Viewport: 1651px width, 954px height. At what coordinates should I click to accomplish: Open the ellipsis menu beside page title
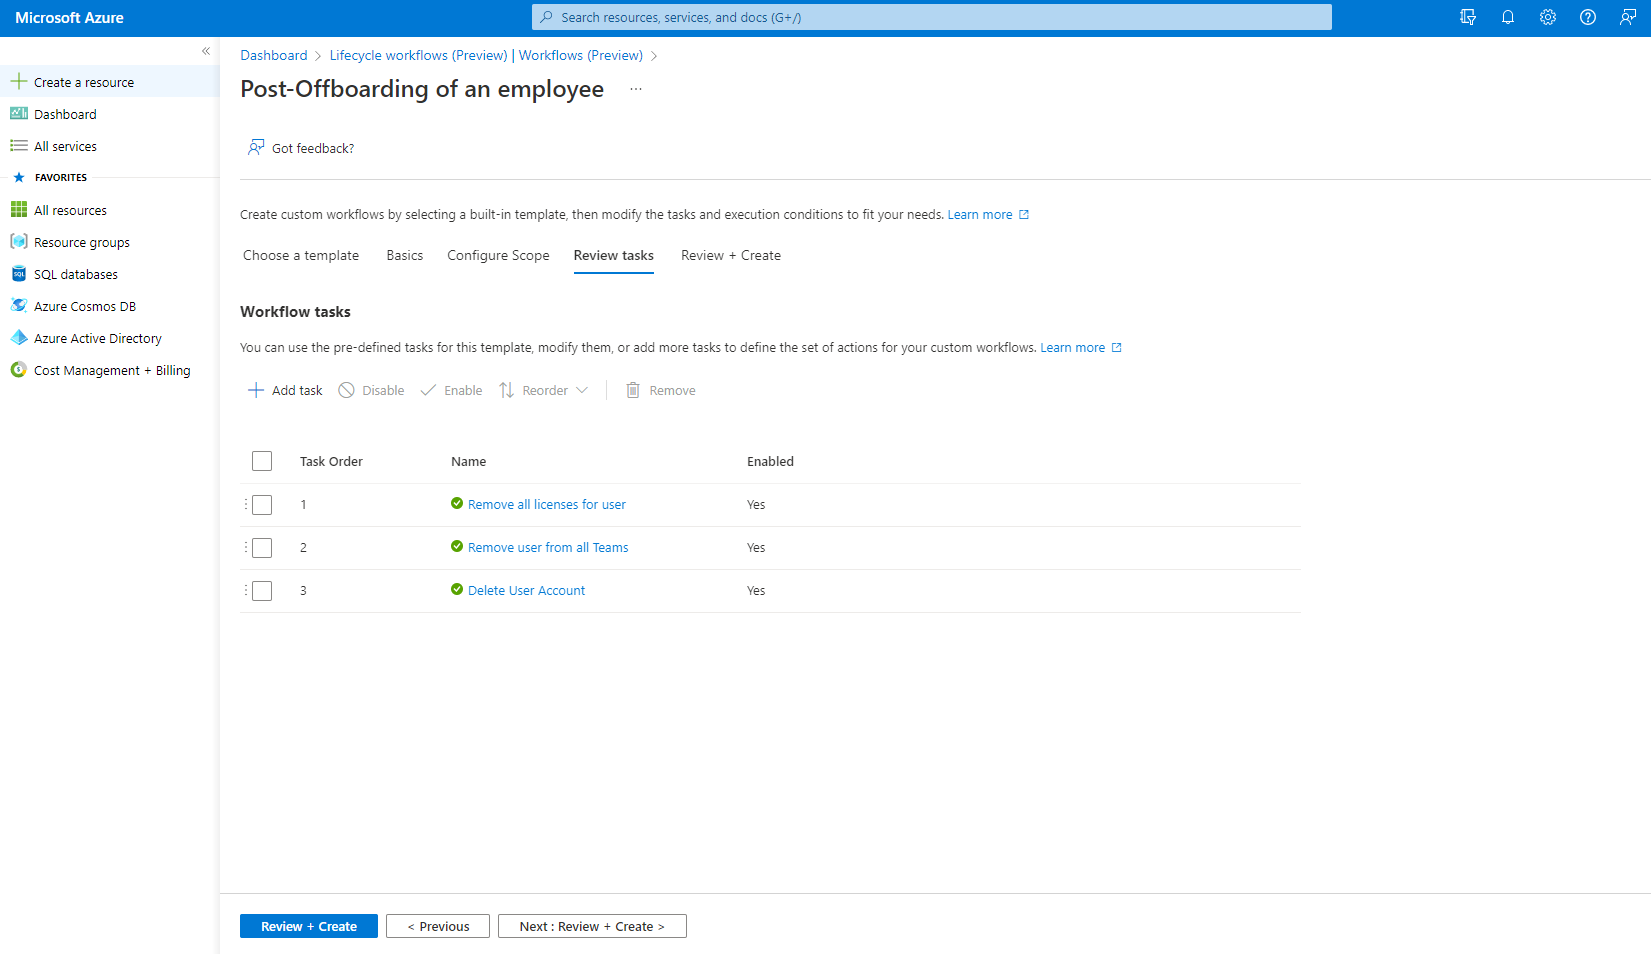635,90
